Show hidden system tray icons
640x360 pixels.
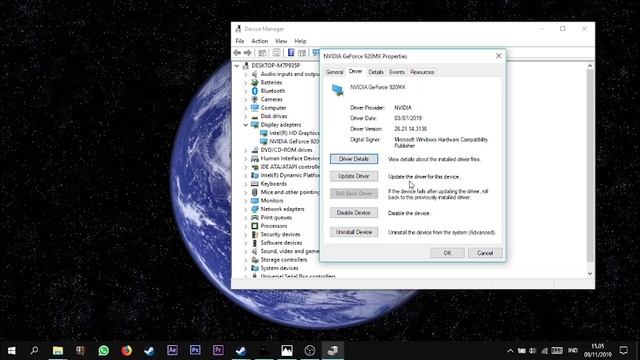click(x=510, y=350)
